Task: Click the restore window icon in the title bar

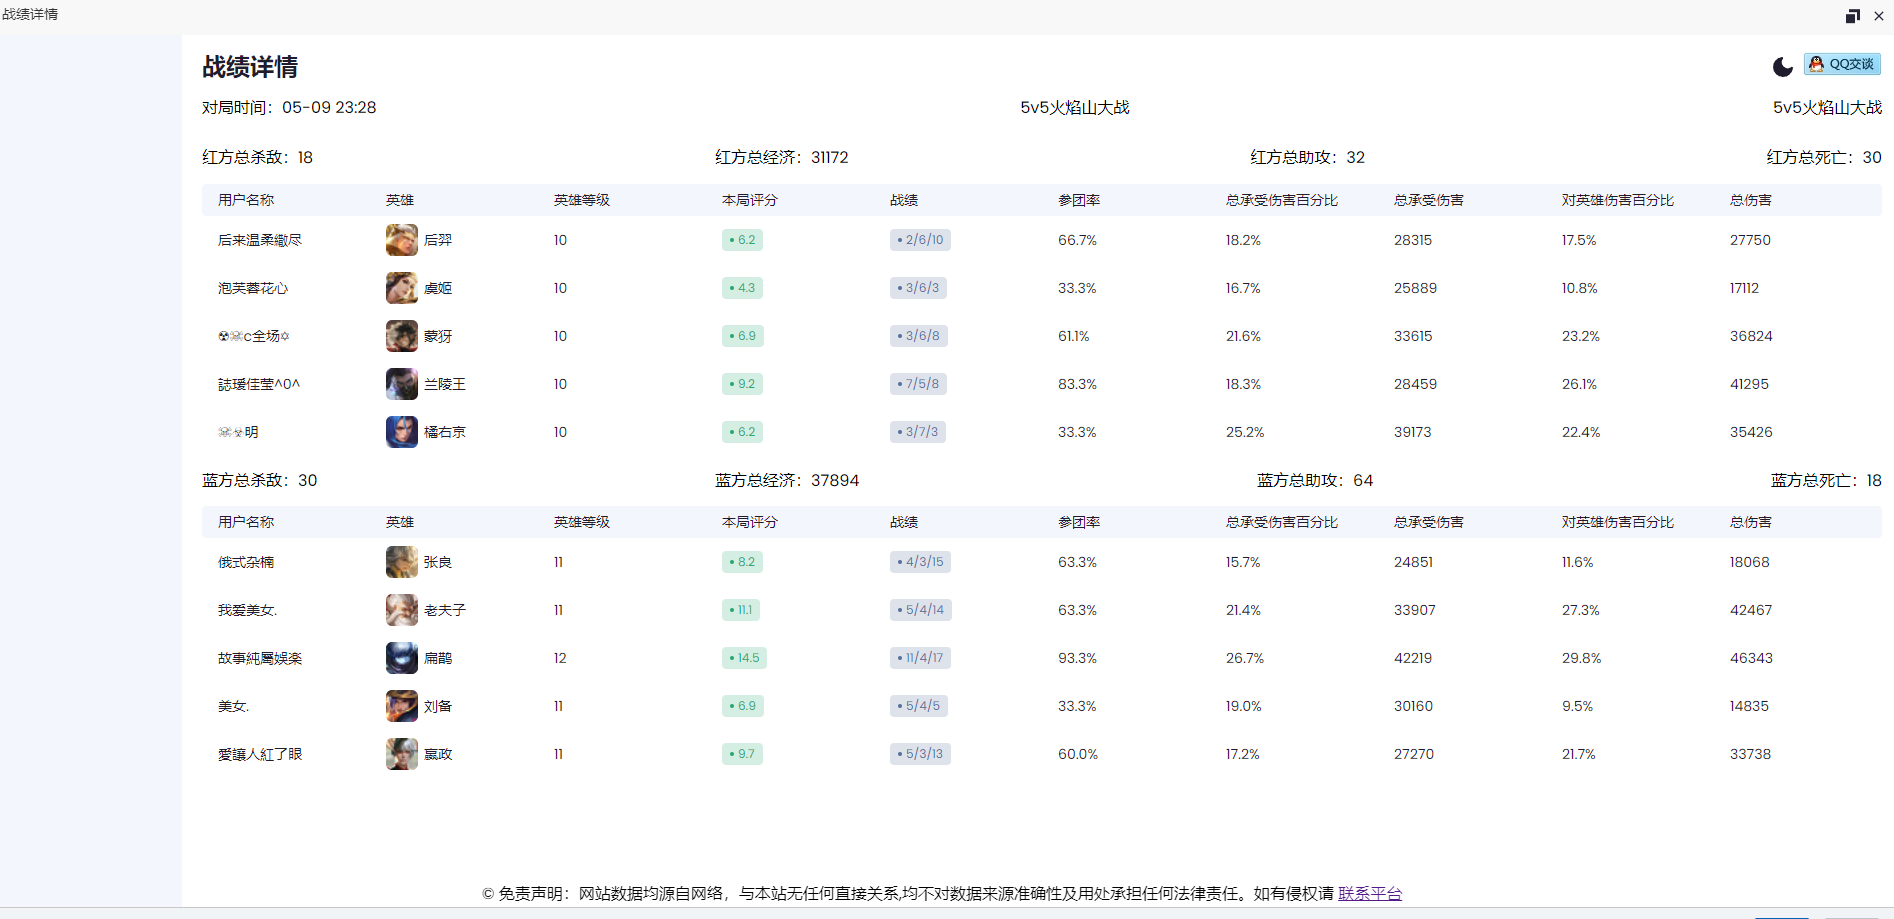Action: pyautogui.click(x=1852, y=15)
